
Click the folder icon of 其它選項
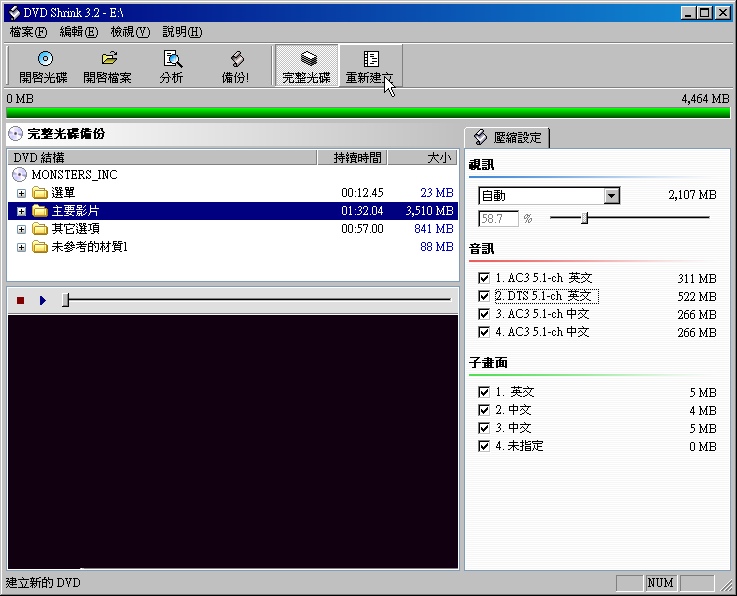[40, 229]
